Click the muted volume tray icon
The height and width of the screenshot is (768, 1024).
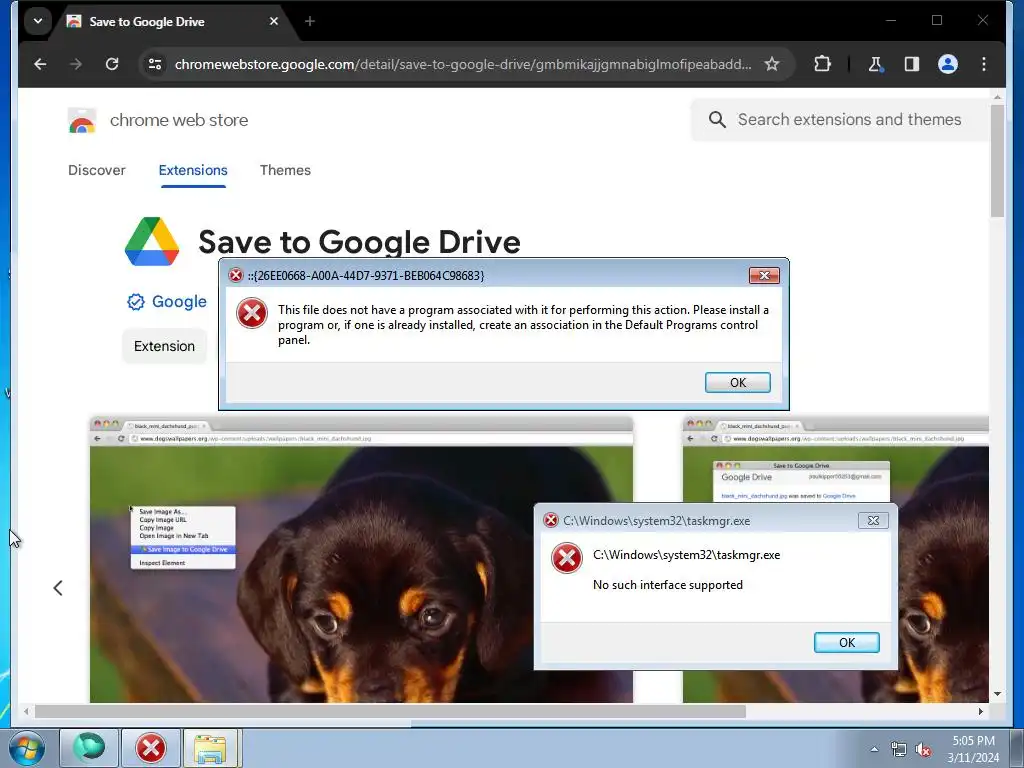pos(923,750)
